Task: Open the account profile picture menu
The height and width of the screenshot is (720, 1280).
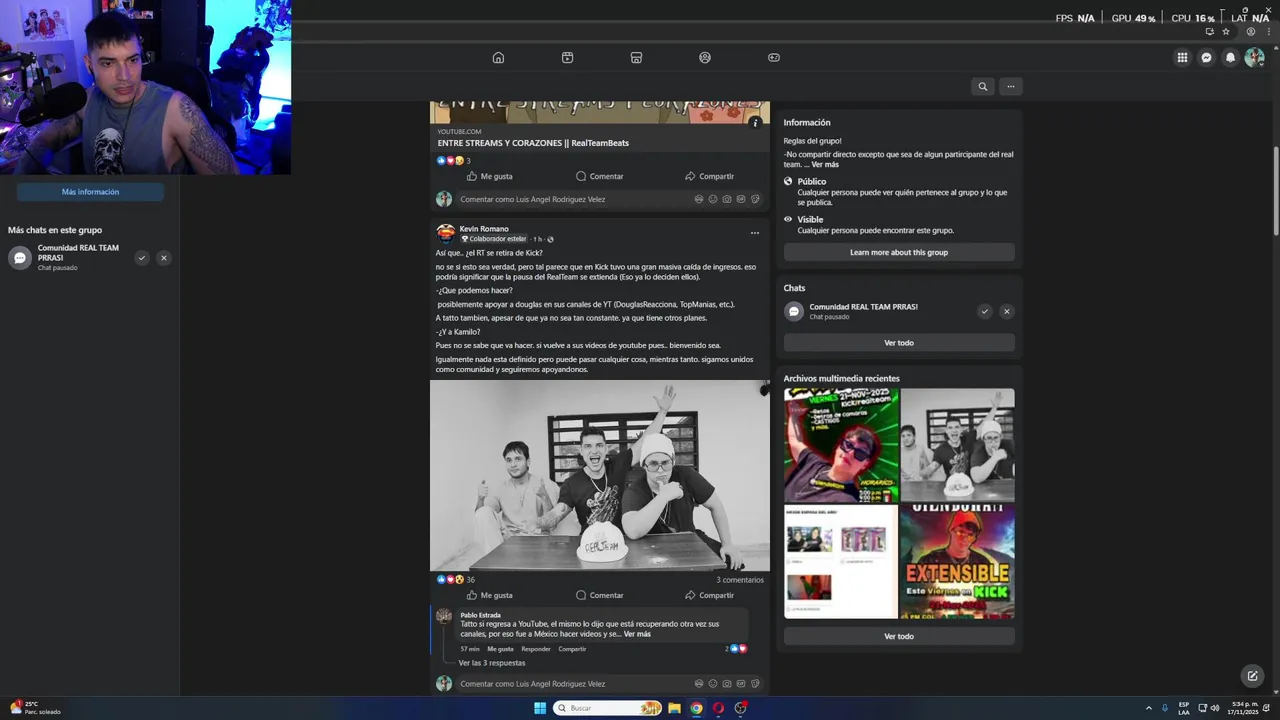Action: [x=1254, y=58]
